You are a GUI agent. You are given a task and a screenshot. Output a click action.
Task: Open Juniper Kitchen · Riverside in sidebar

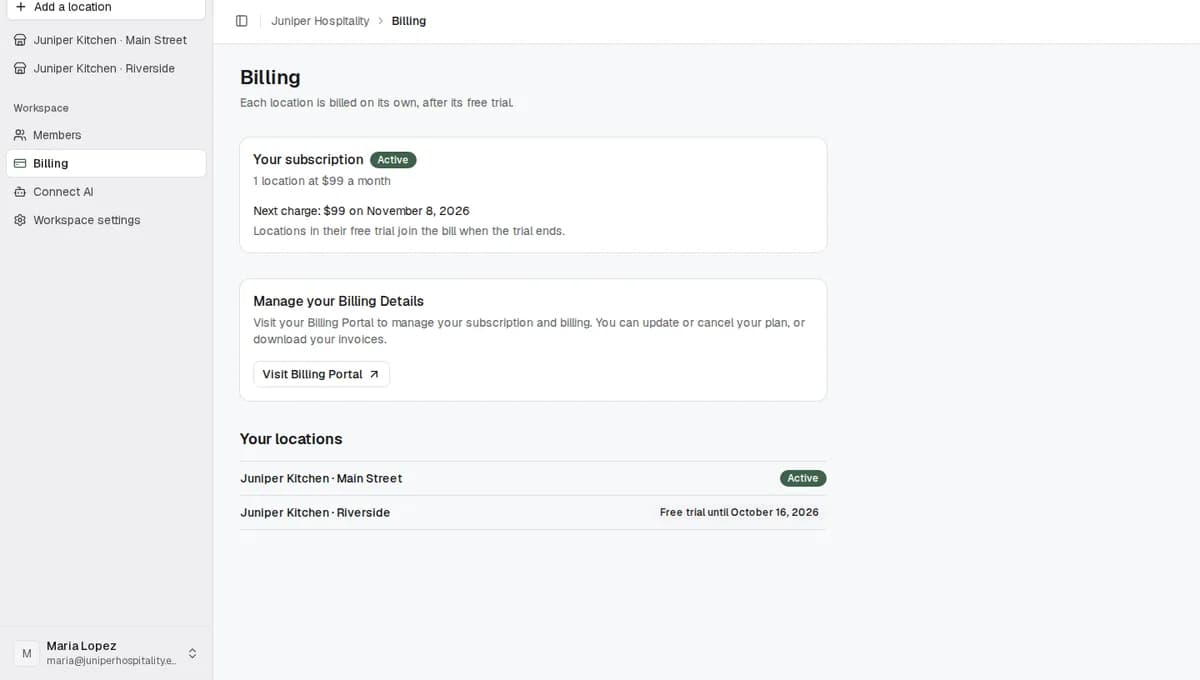pos(106,68)
